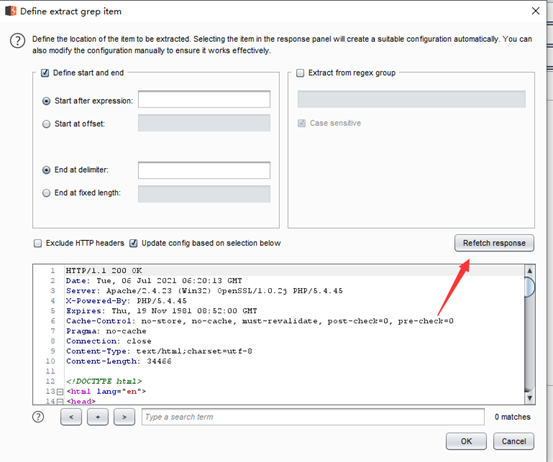Confirm the dialog with OK button
The height and width of the screenshot is (462, 553).
pyautogui.click(x=466, y=441)
